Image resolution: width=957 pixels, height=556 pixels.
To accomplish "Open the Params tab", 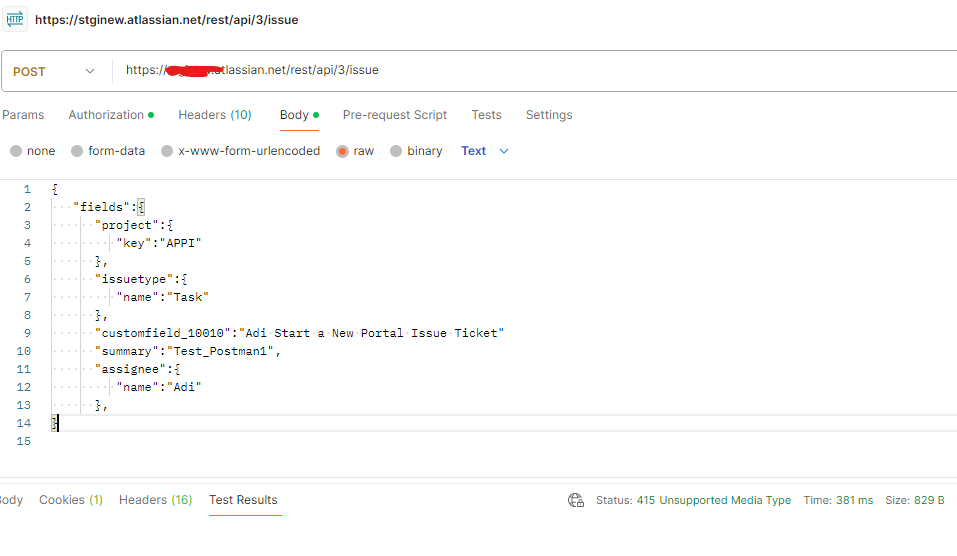I will 23,115.
